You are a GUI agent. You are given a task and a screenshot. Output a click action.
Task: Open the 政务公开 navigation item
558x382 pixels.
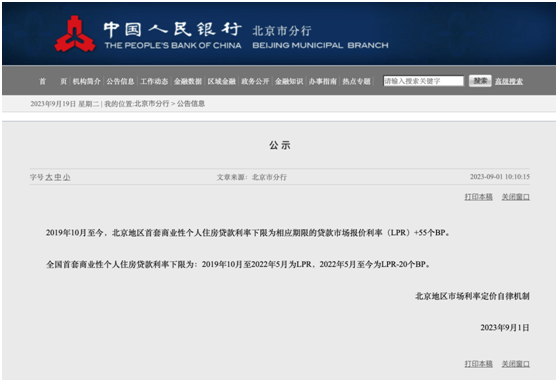(x=255, y=82)
